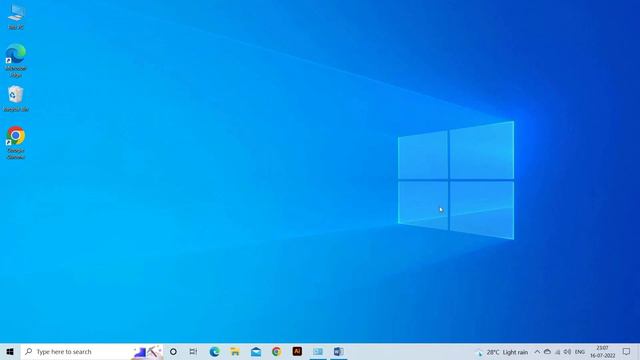Open the Action Center notifications icon
Screen dimensions: 640x360
click(627, 352)
